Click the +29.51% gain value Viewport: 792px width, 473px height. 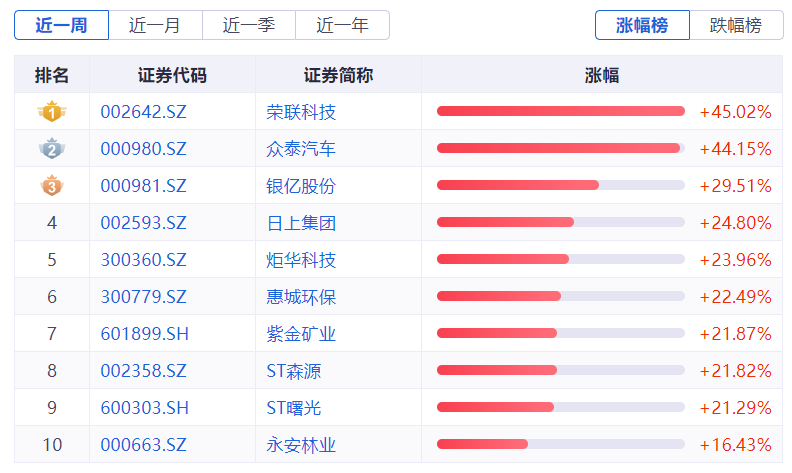(x=735, y=186)
